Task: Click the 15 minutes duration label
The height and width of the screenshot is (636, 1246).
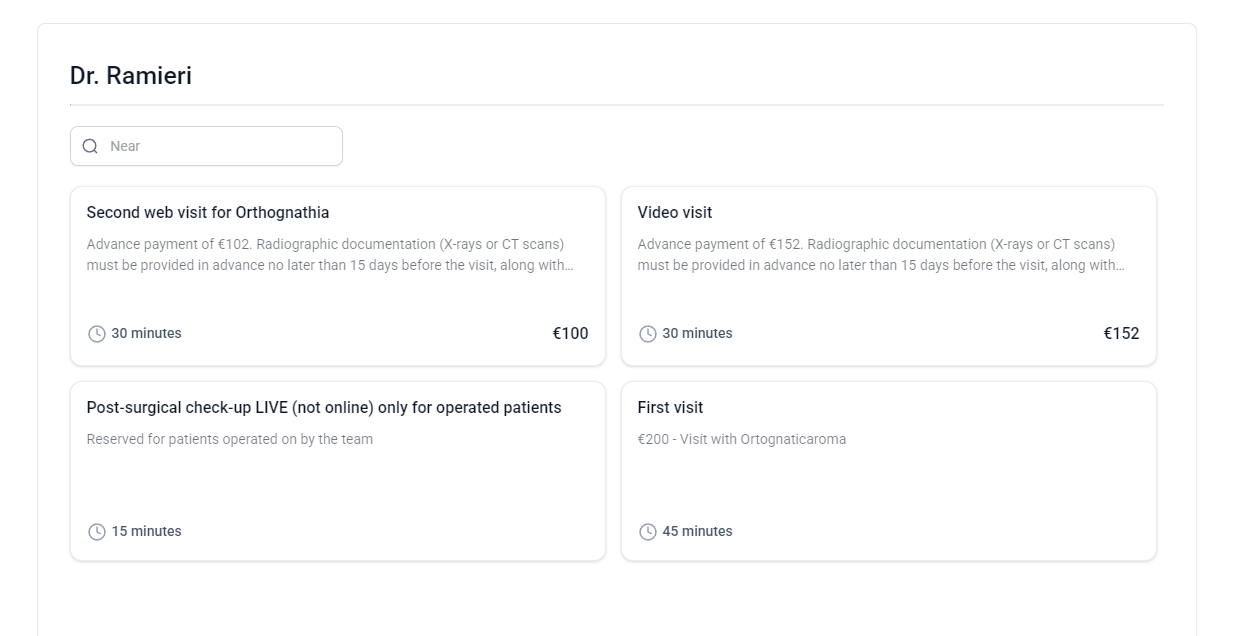Action: point(146,532)
